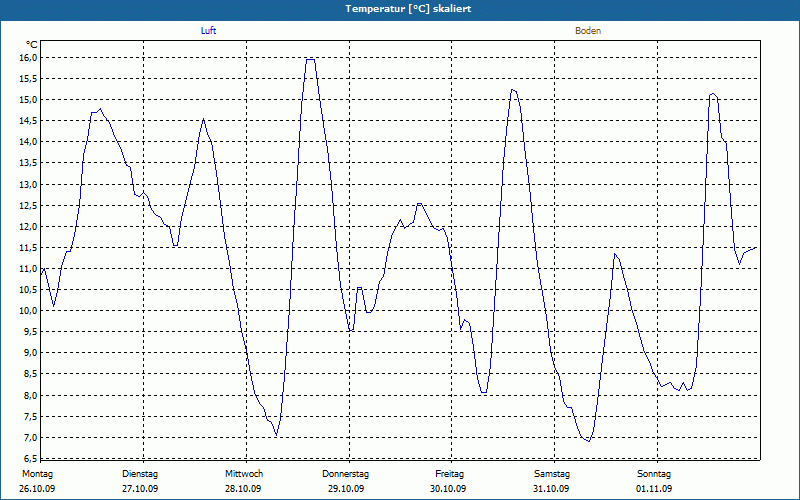Click the 7,5 y-axis value
This screenshot has width=800, height=500.
point(31,417)
